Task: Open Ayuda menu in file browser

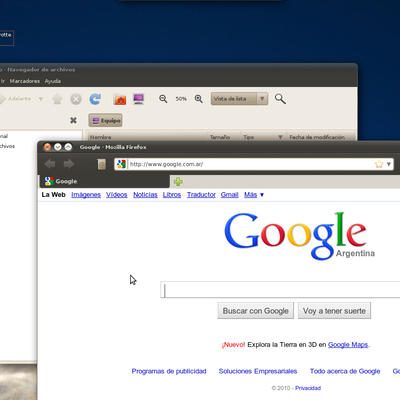Action: (53, 81)
